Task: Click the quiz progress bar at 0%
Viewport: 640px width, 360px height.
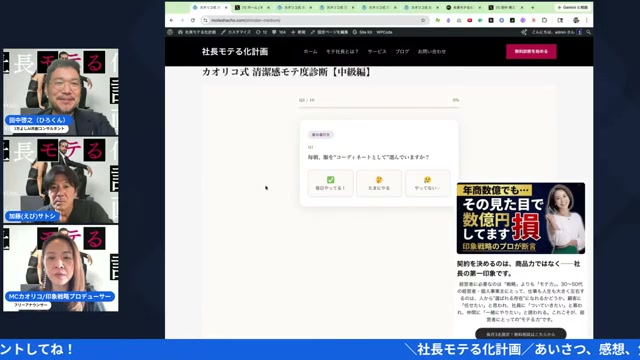Action: coord(379,108)
